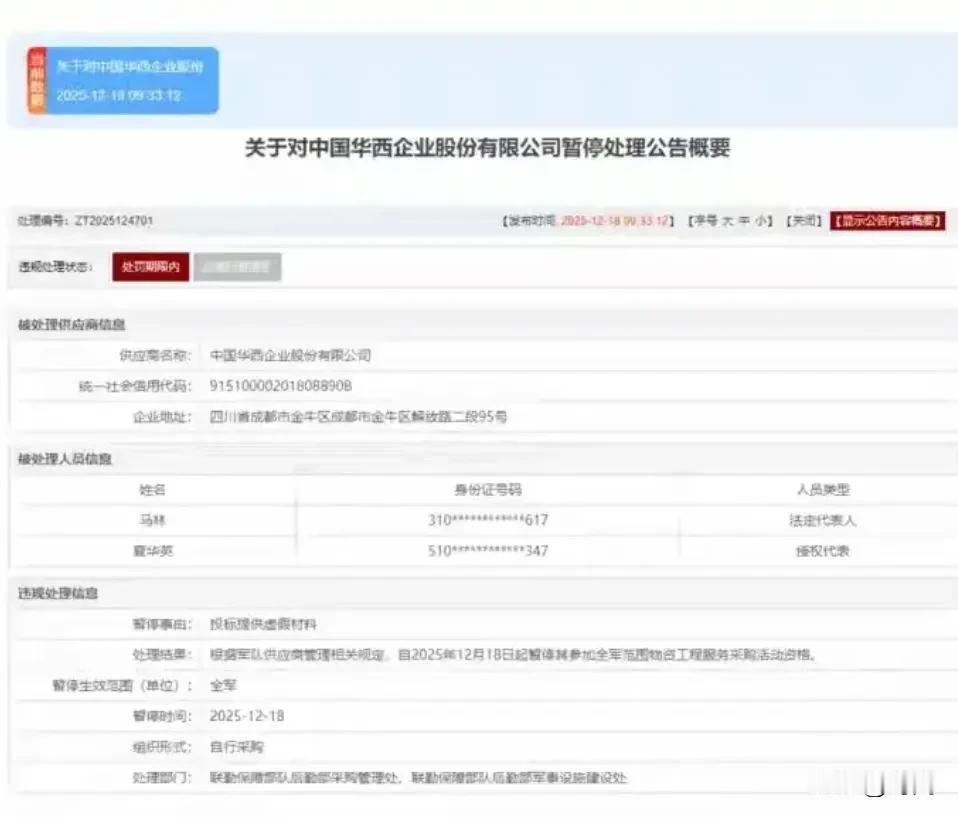Screen dimensions: 958x817
Task: Select the greyed-out status tag beside 处罚期限内
Action: pos(237,267)
